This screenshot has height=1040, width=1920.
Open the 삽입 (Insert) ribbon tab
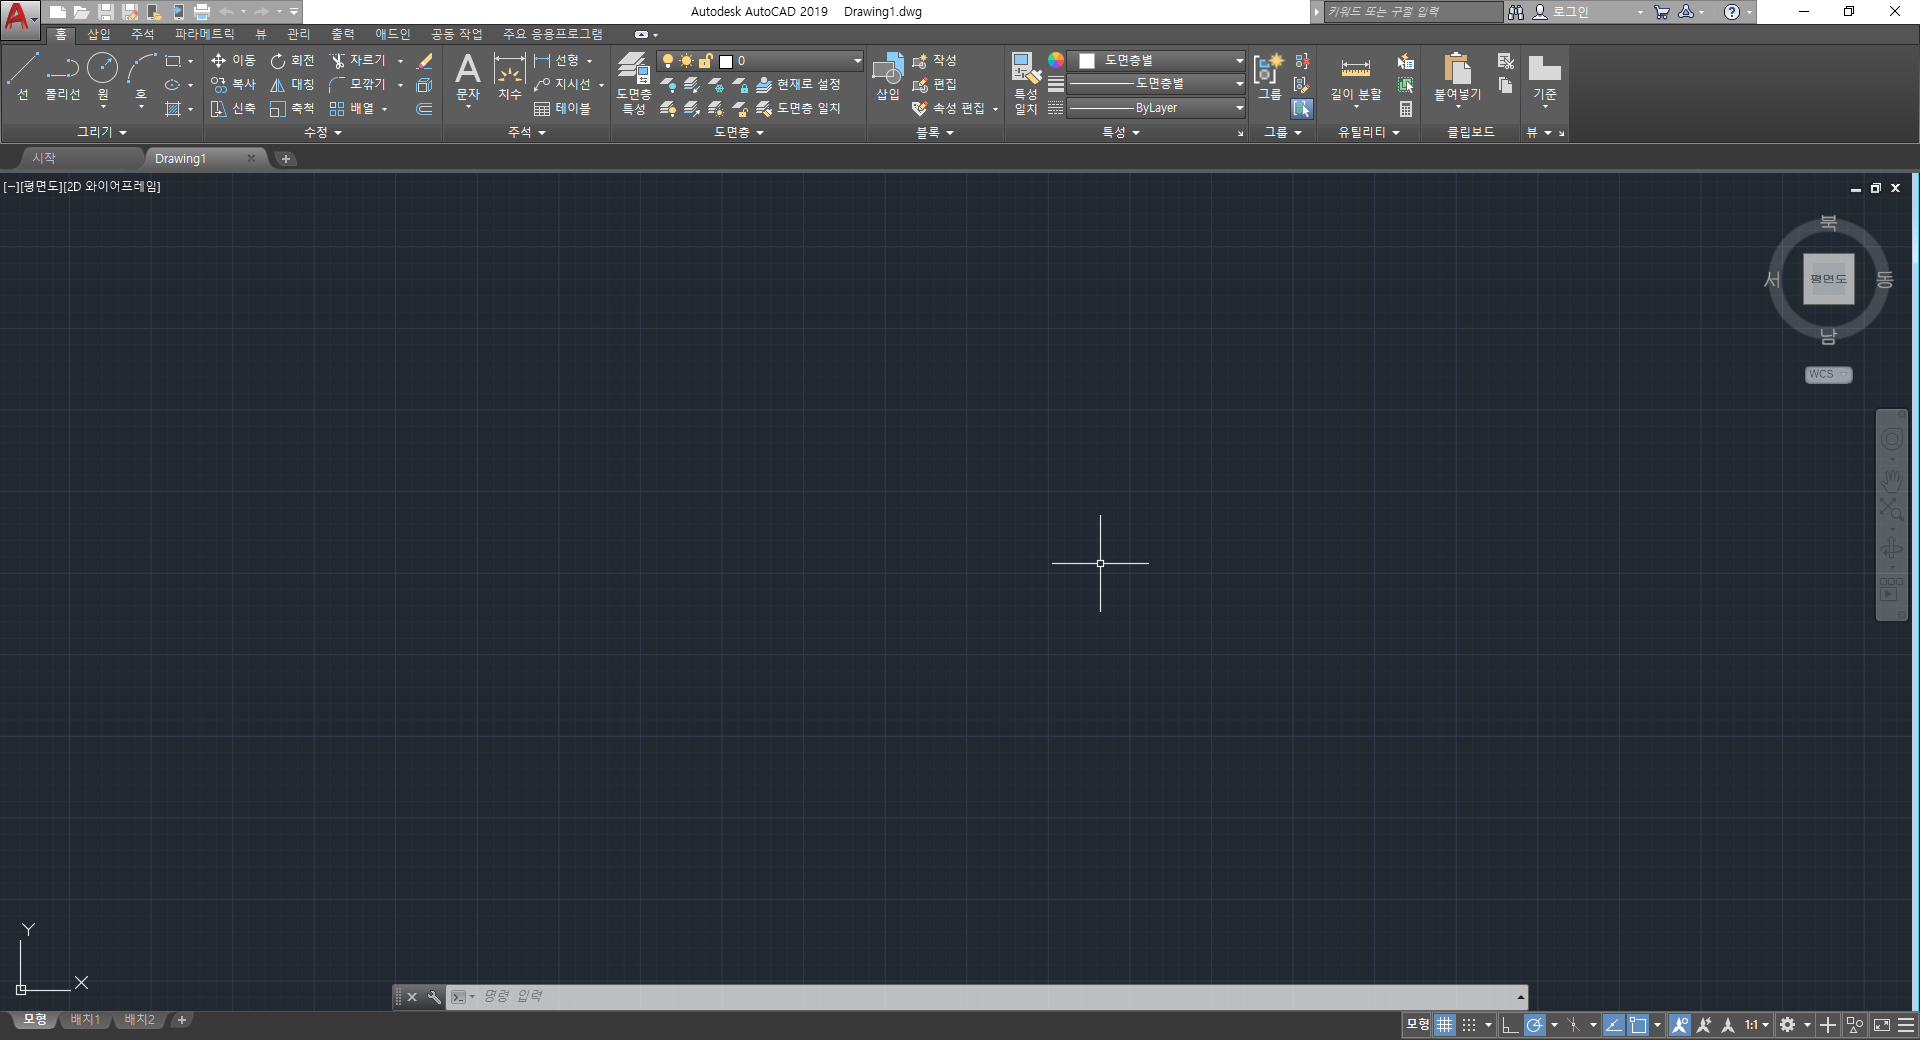99,34
